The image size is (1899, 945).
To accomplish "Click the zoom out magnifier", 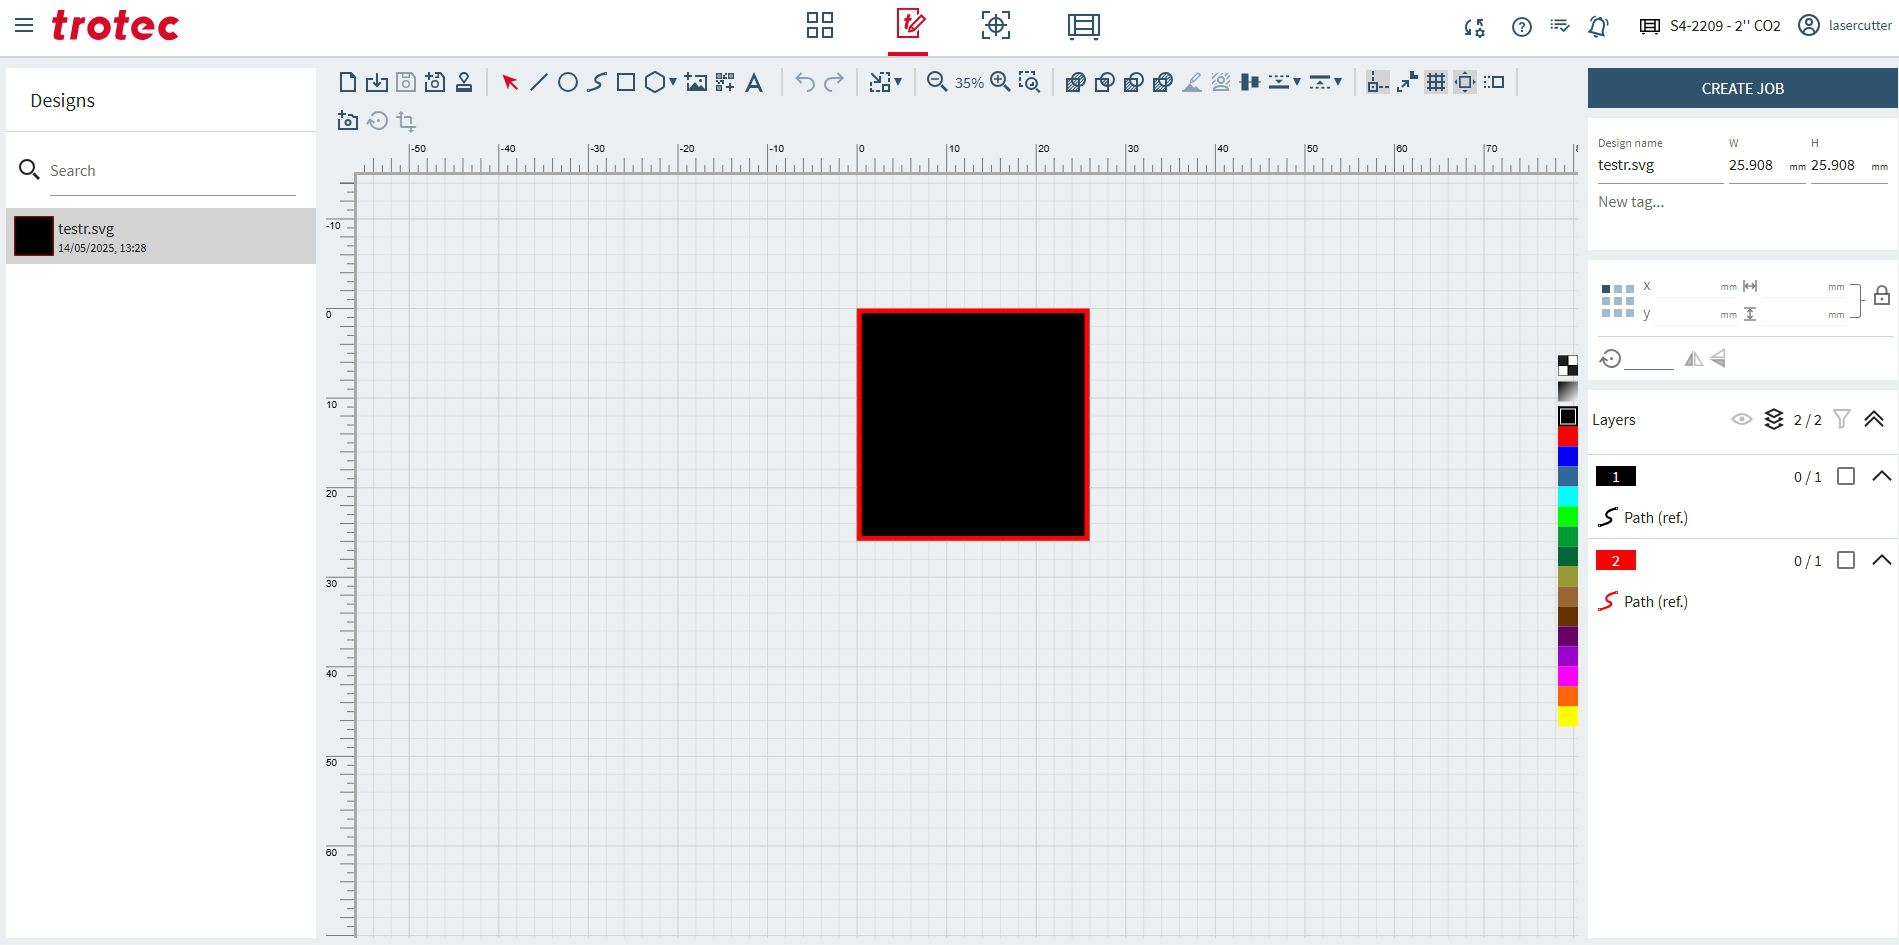I will point(937,82).
